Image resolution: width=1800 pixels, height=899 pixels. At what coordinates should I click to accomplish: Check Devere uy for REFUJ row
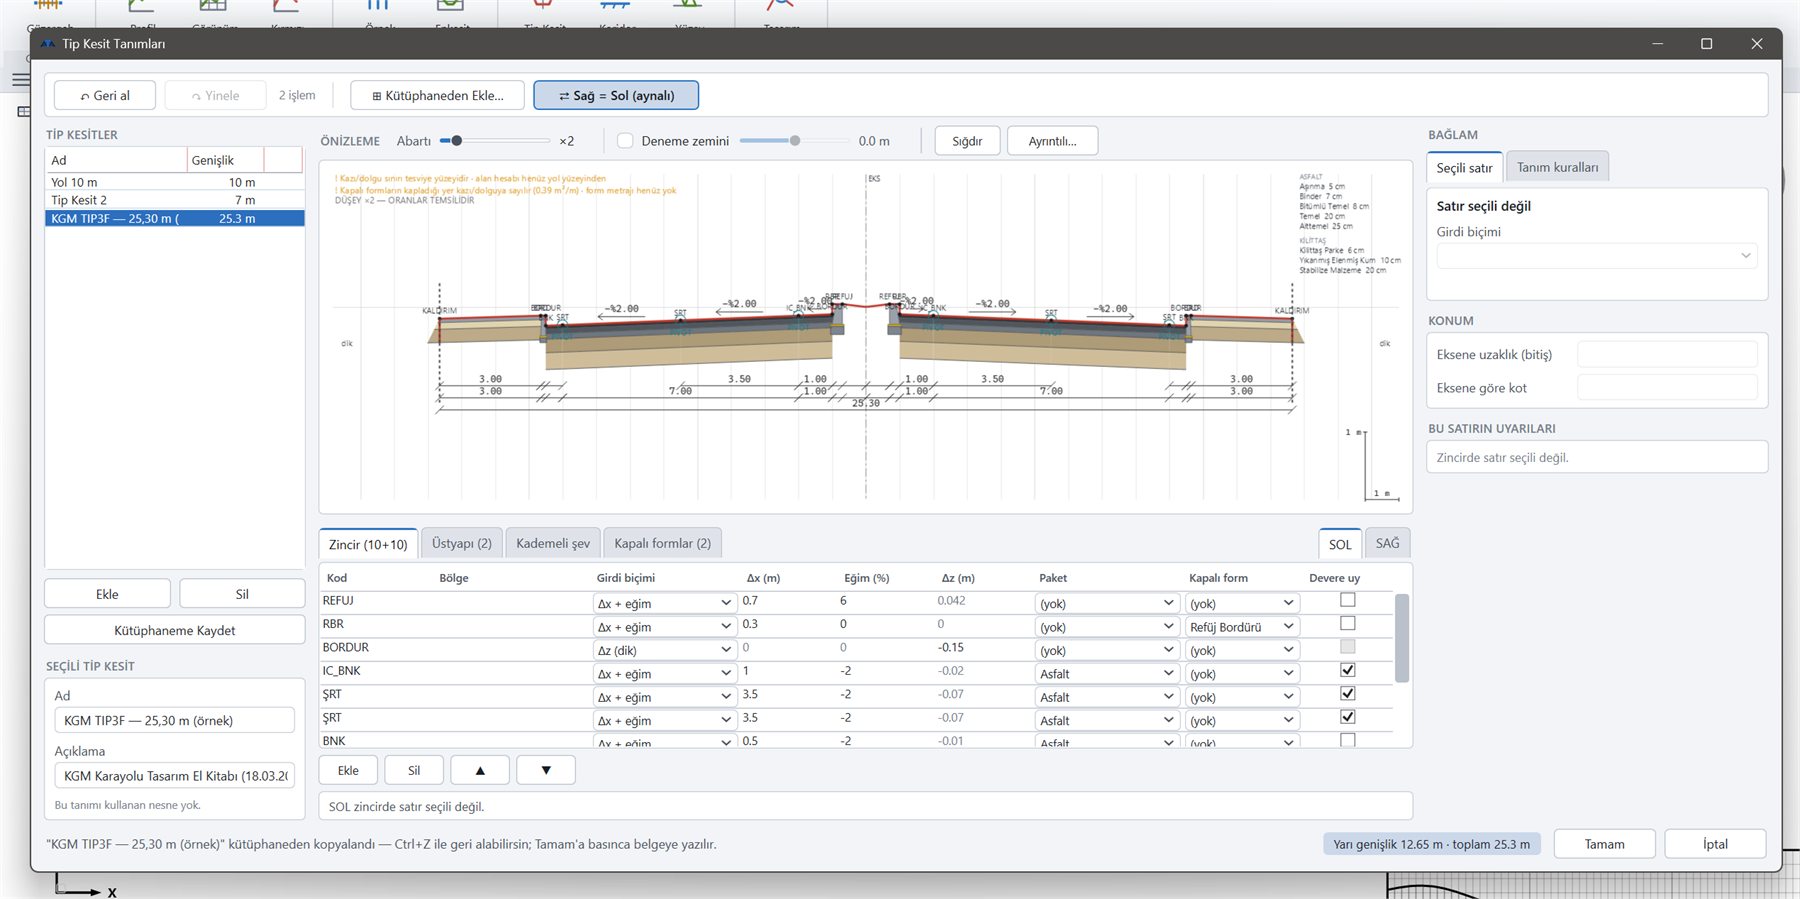tap(1348, 600)
